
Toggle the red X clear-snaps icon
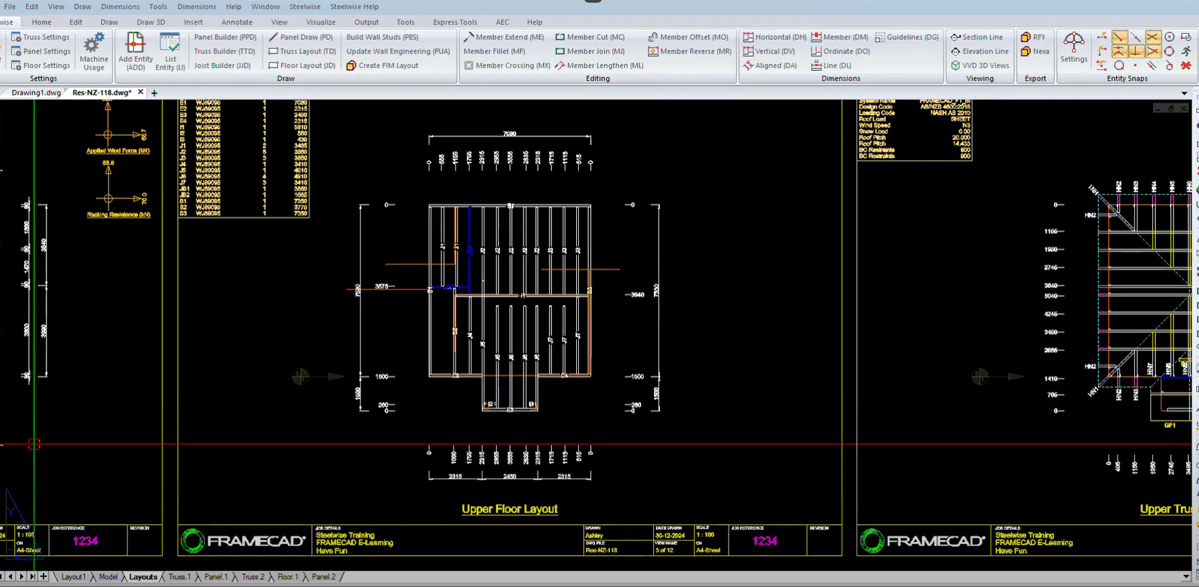[1186, 66]
